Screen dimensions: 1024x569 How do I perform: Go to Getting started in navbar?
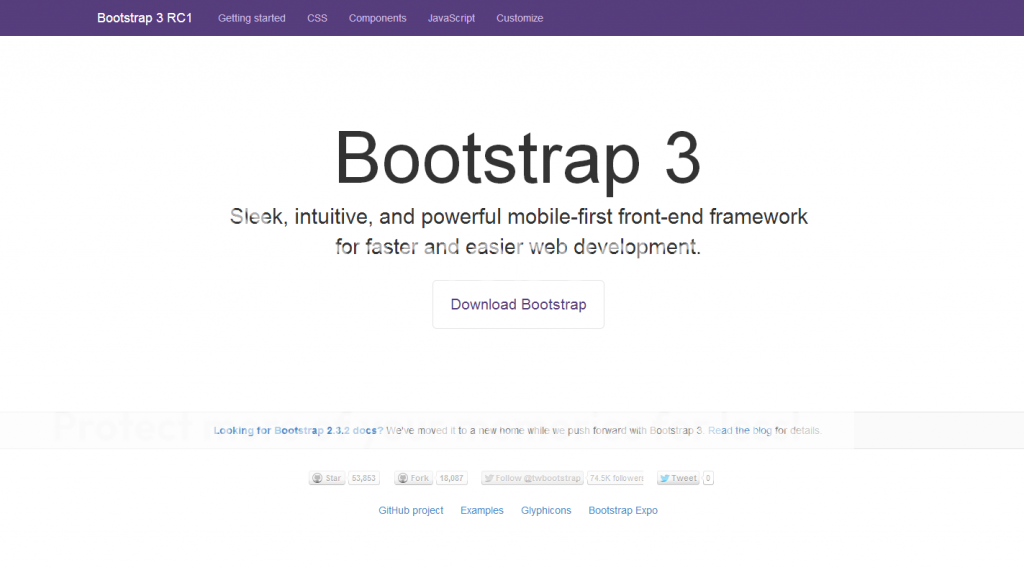click(x=251, y=18)
